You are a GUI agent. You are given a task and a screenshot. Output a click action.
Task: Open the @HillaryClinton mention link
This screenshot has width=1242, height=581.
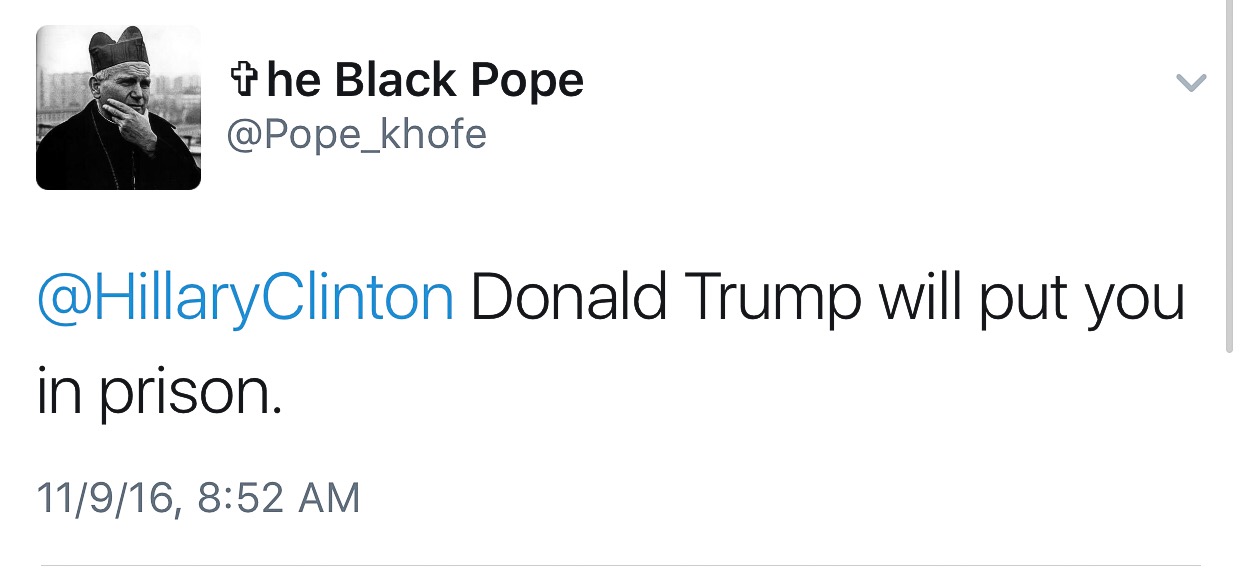point(245,299)
